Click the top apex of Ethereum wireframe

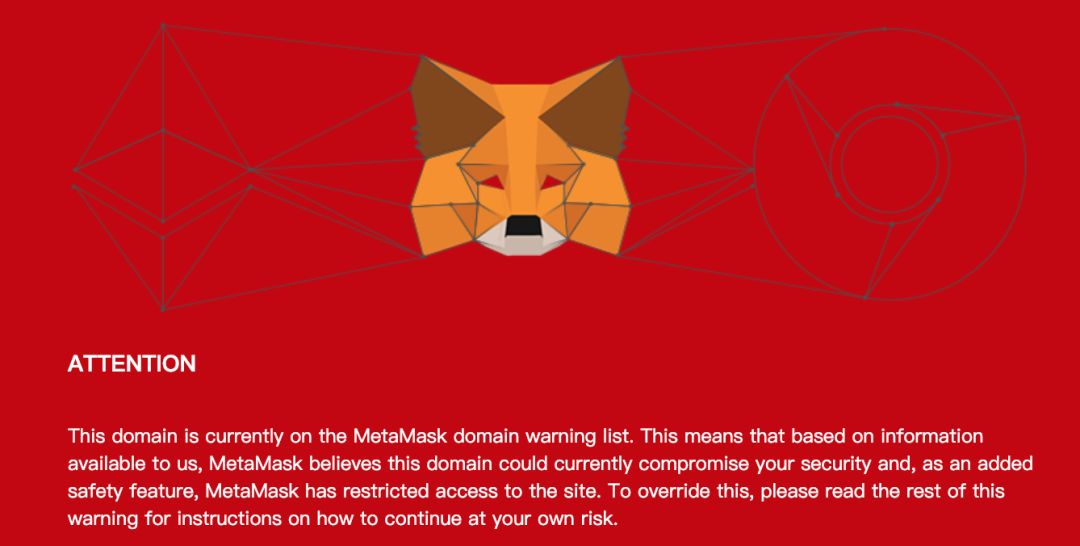pyautogui.click(x=163, y=25)
